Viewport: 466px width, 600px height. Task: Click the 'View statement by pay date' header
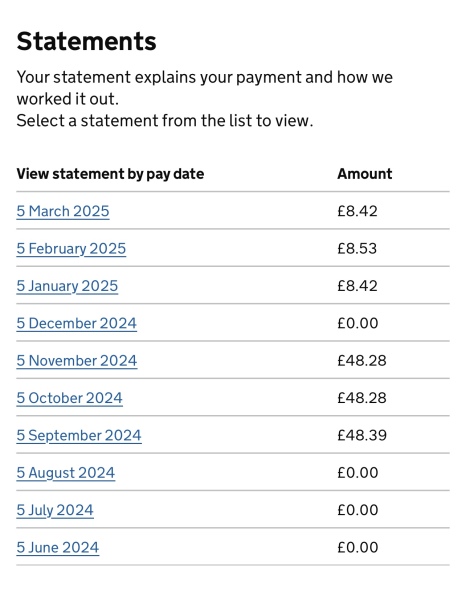[110, 174]
